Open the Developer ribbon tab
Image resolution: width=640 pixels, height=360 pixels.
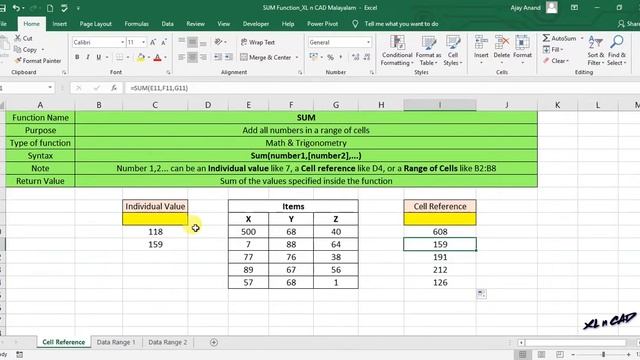point(256,24)
